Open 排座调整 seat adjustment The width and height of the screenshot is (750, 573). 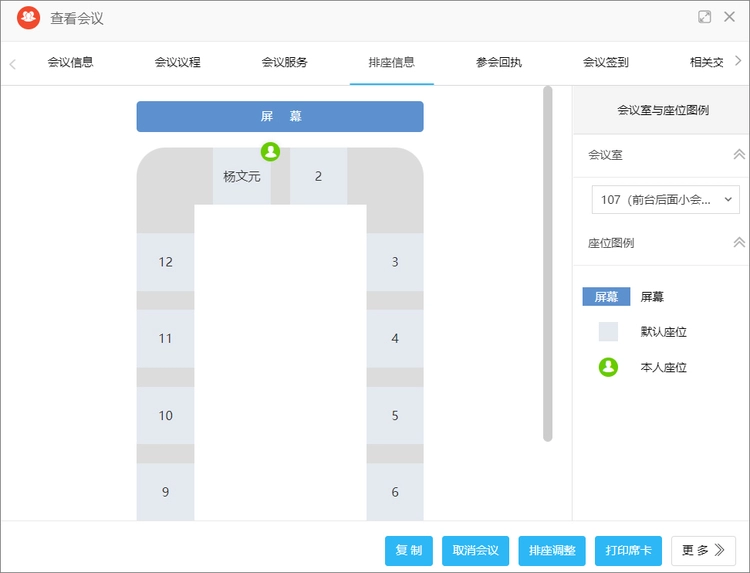552,551
